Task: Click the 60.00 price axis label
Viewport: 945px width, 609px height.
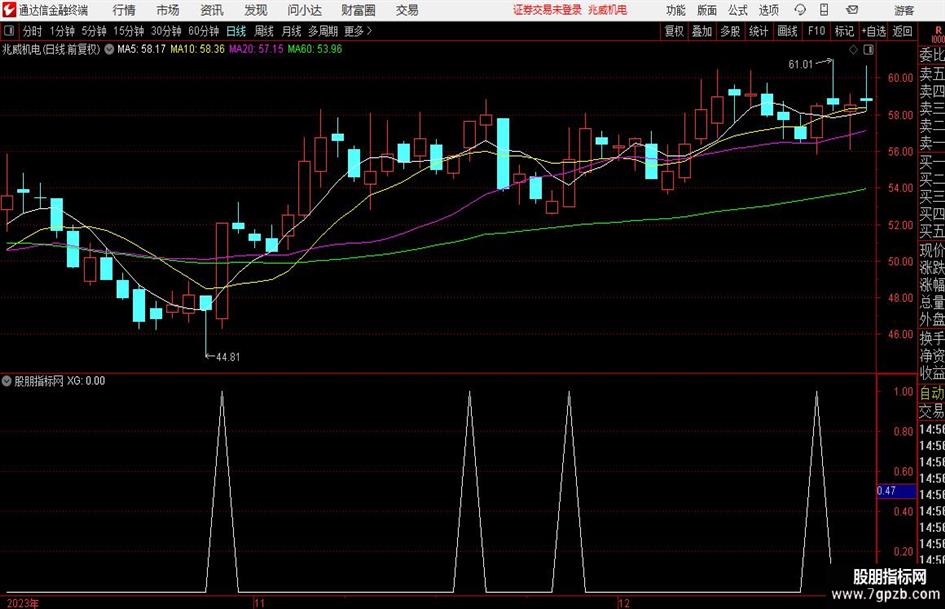Action: (900, 78)
